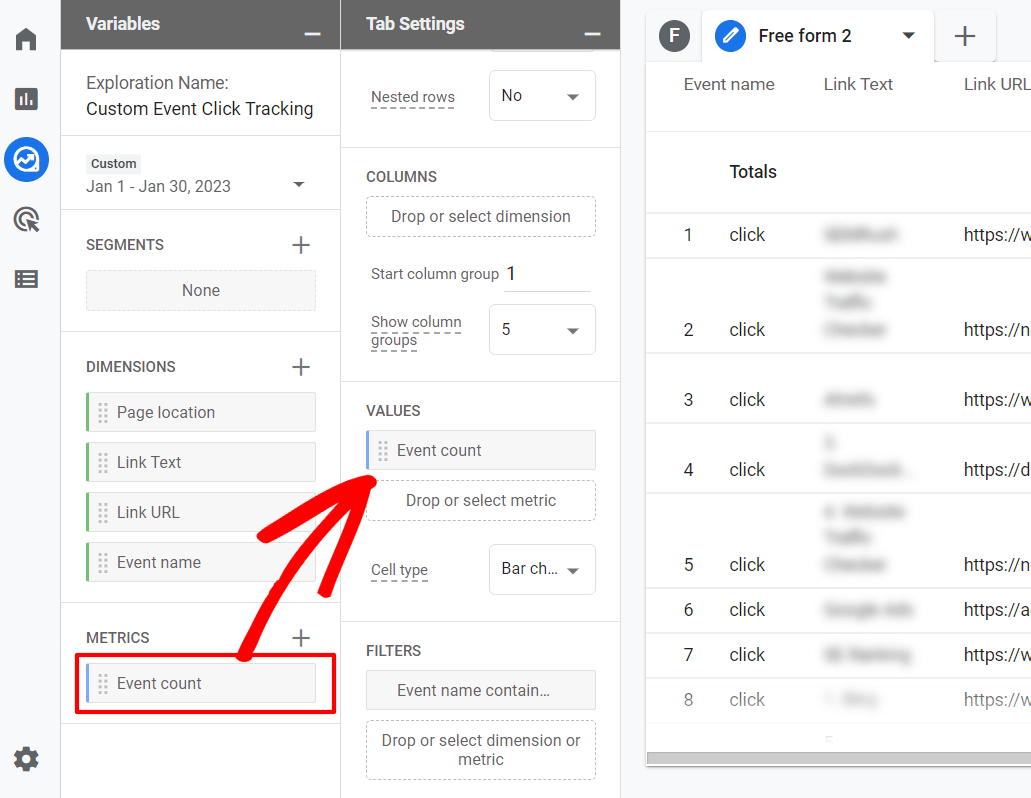Click the pencil edit icon on Free form 2
1031x798 pixels.
[x=729, y=35]
